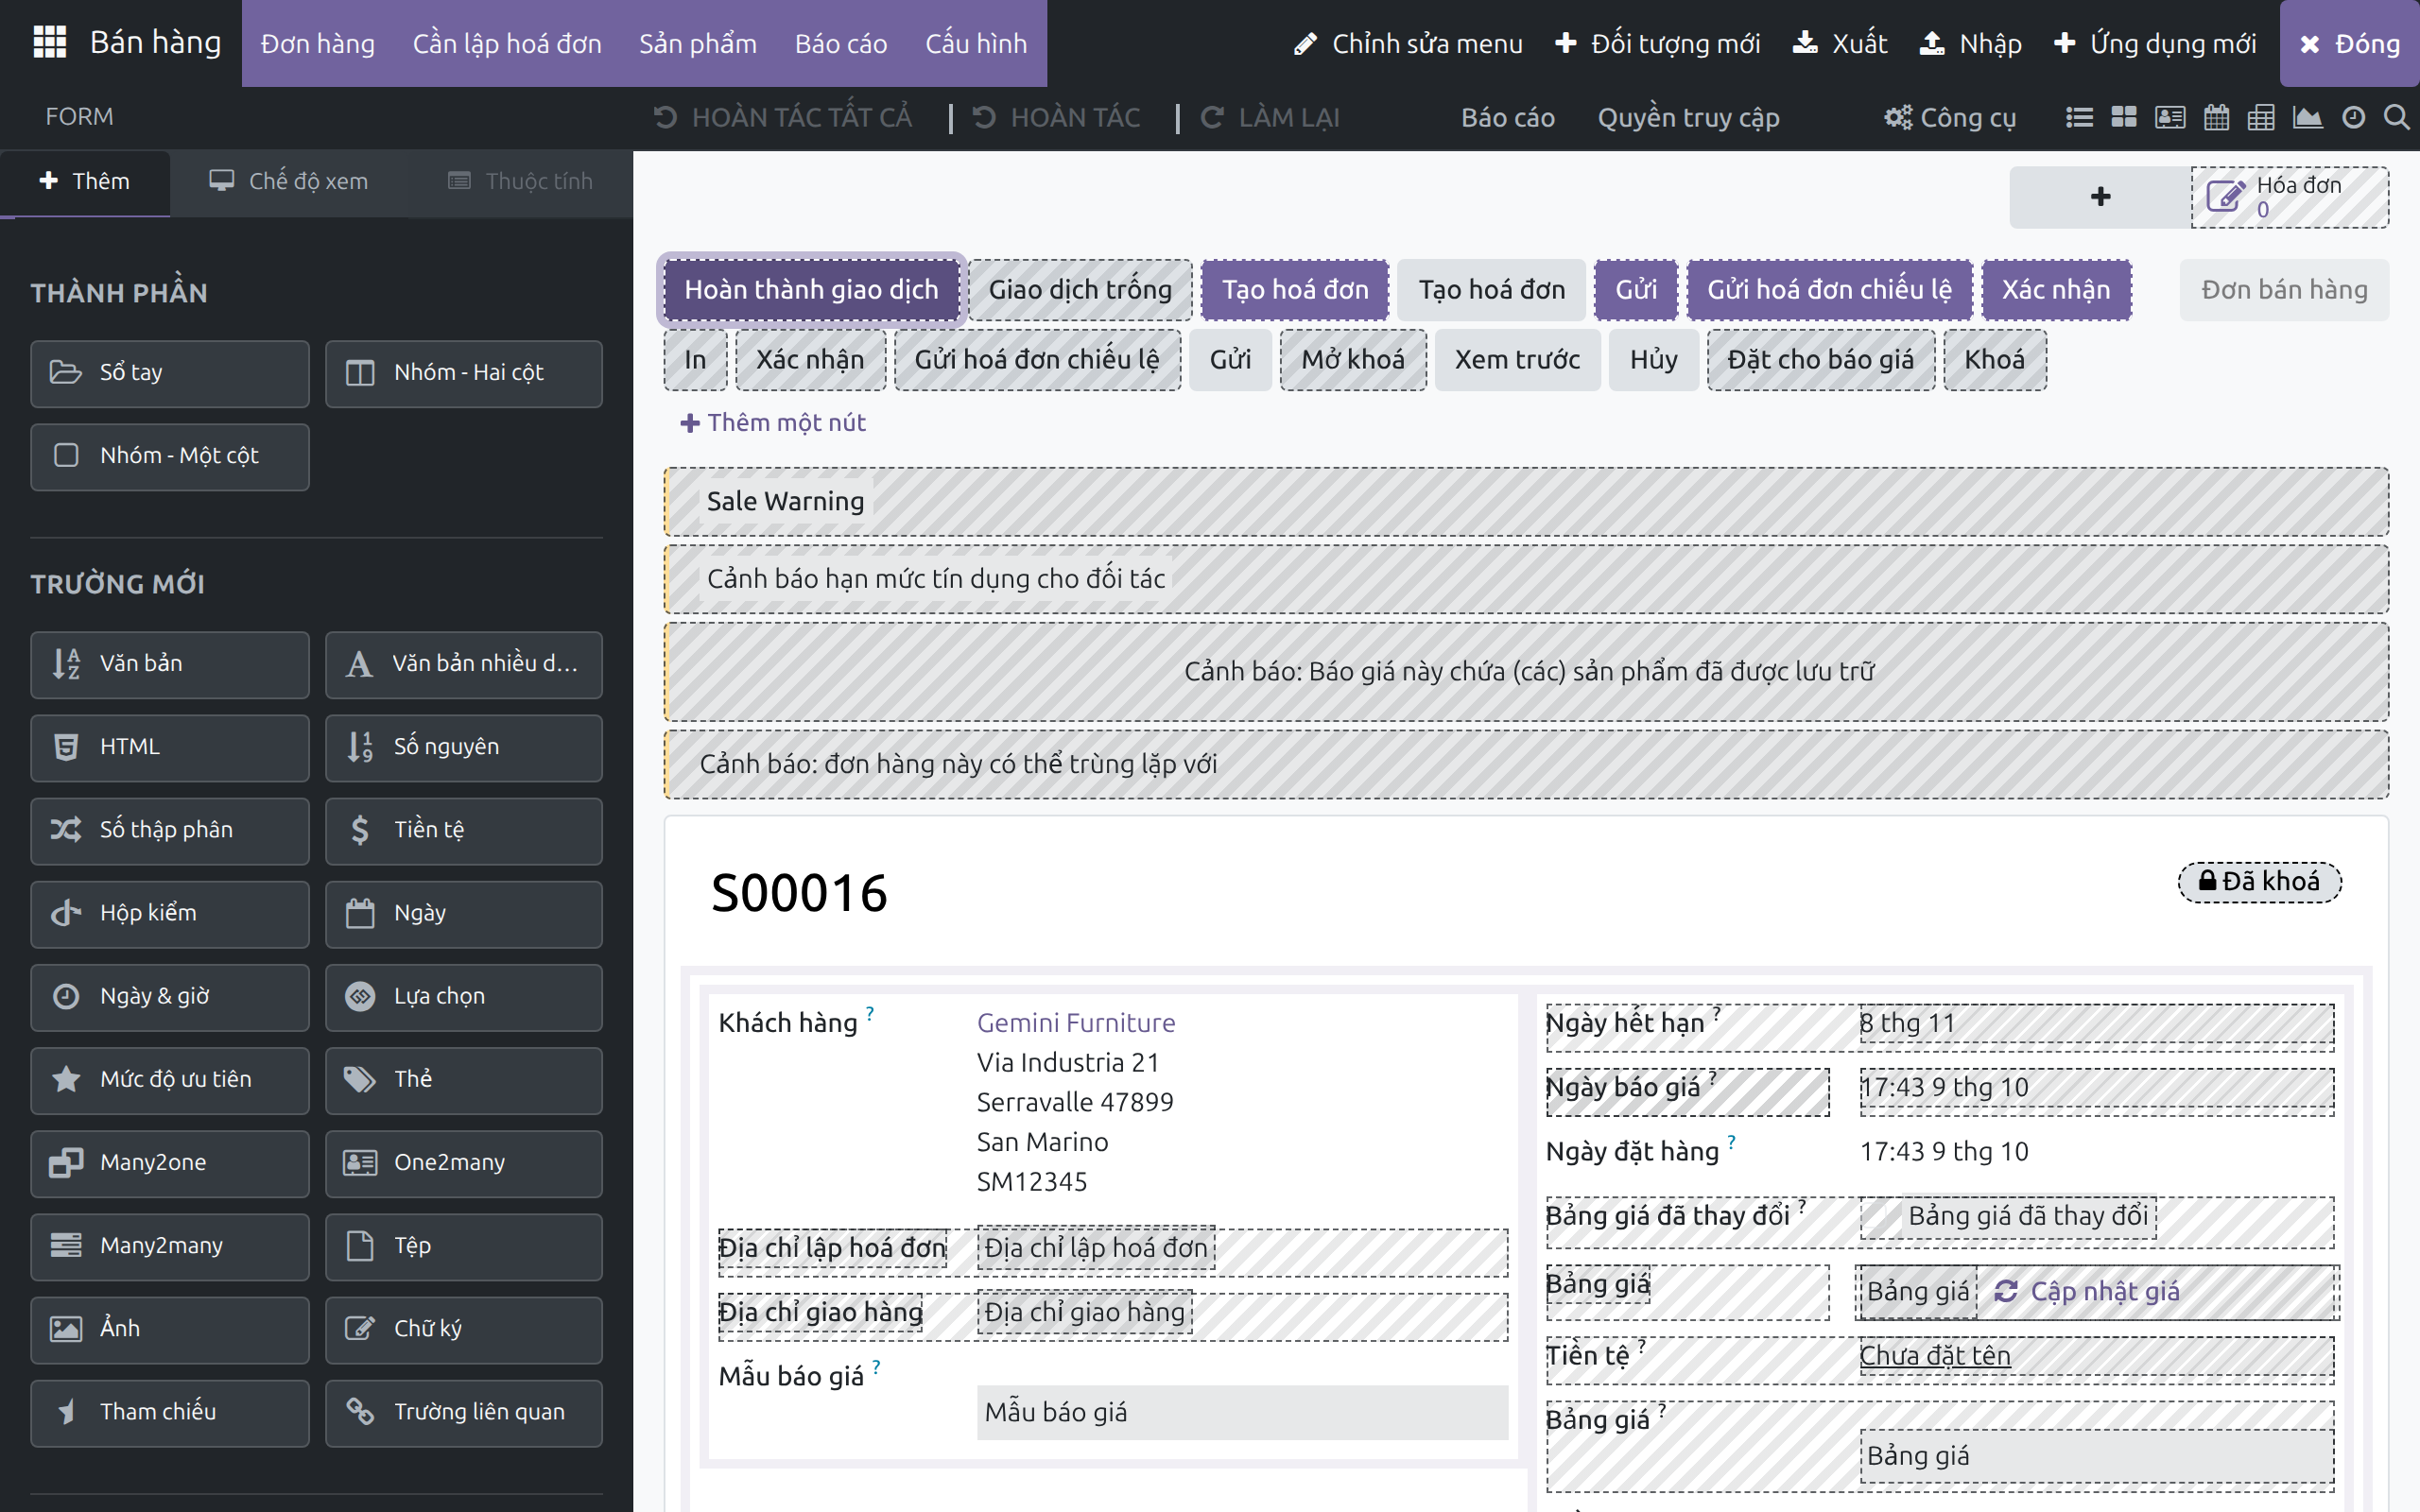Viewport: 2420px width, 1512px height.
Task: Open the bottom Bảng giá selection field
Action: [x=2097, y=1456]
